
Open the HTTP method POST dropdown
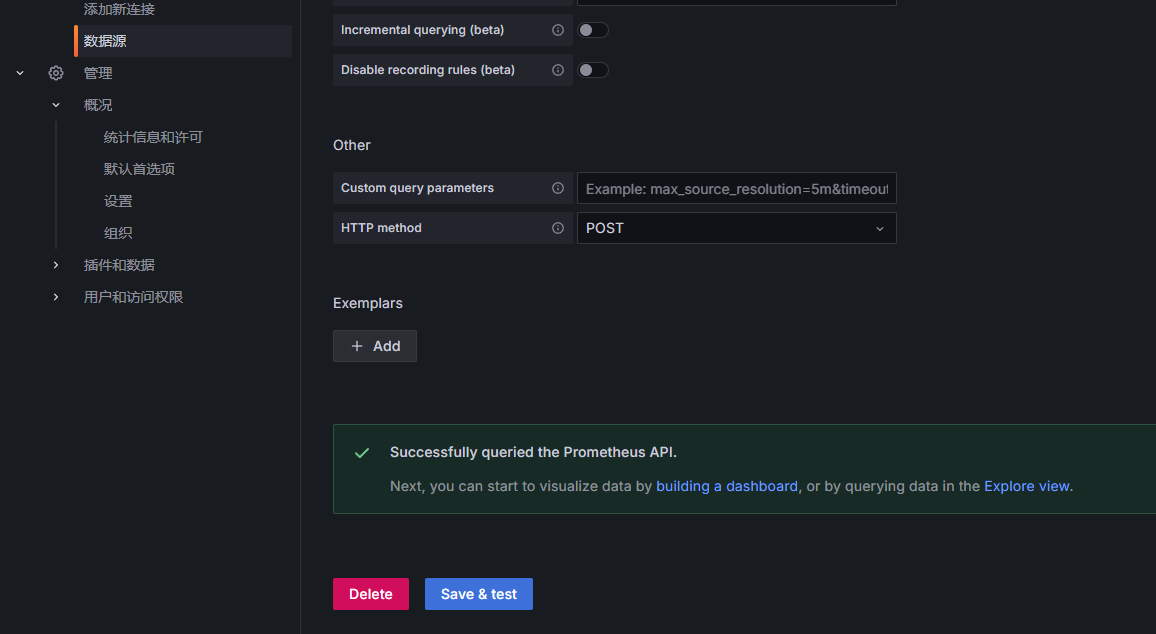(736, 228)
